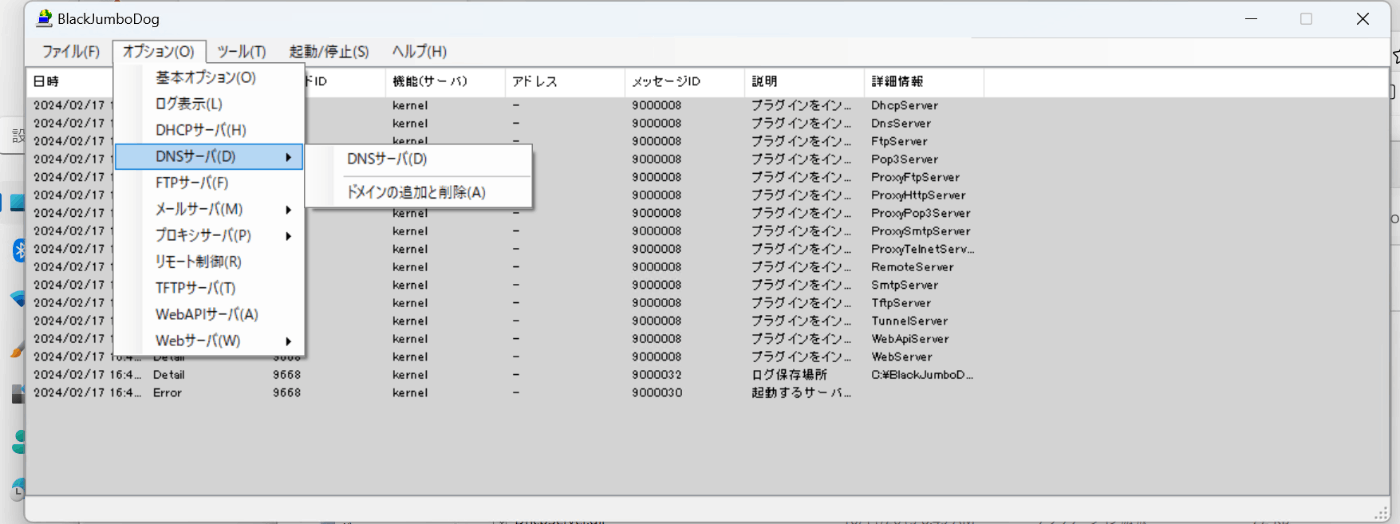Click the ProxyTelnetServ... log entry
The image size is (1400, 524).
922,249
